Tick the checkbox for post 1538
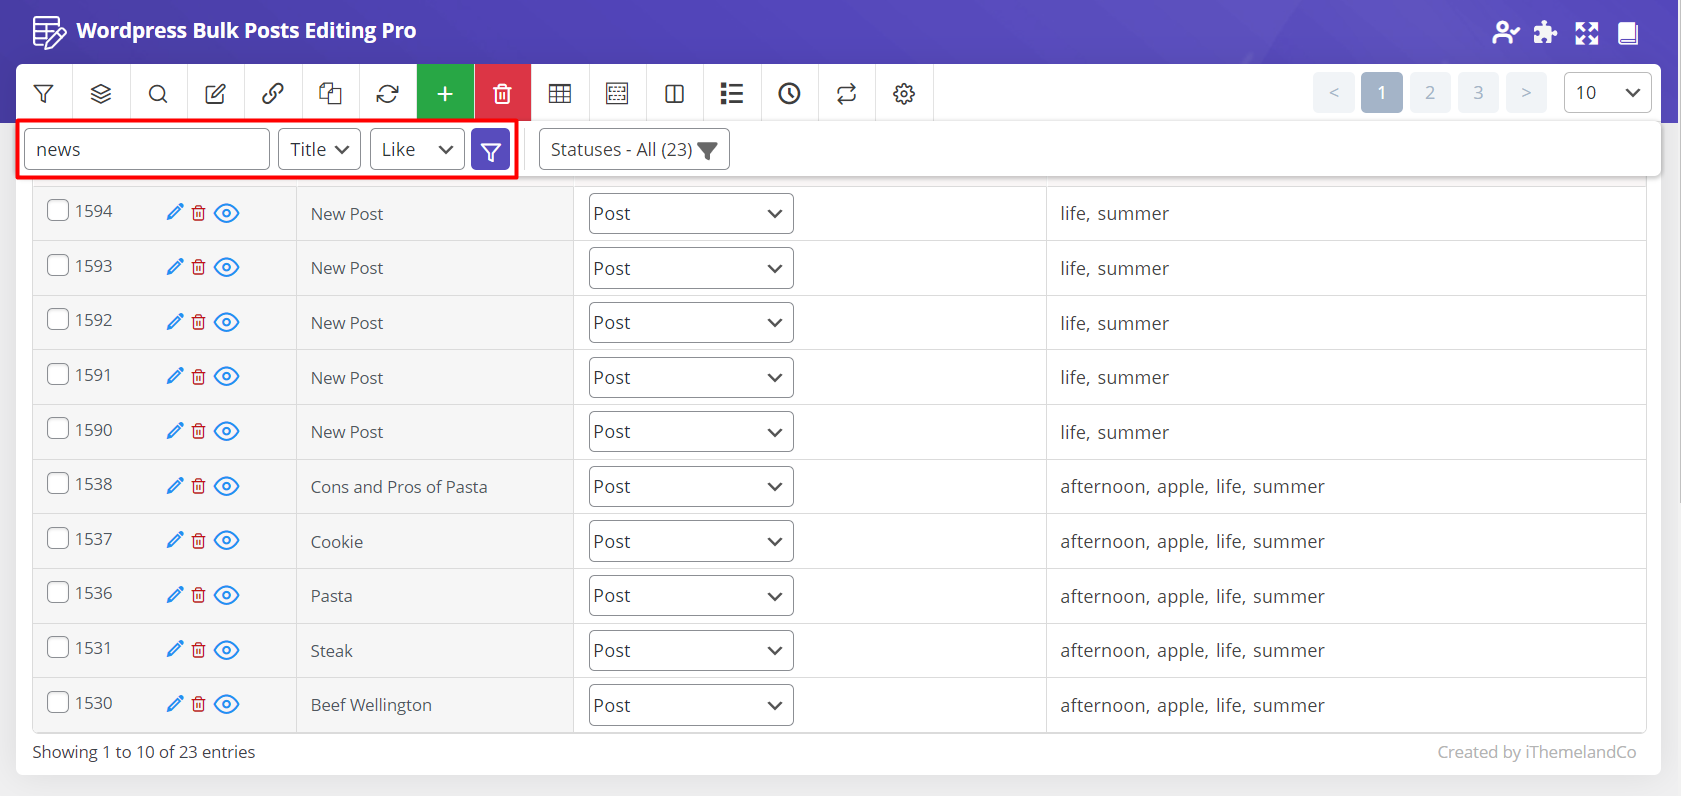The image size is (1681, 796). click(x=58, y=483)
